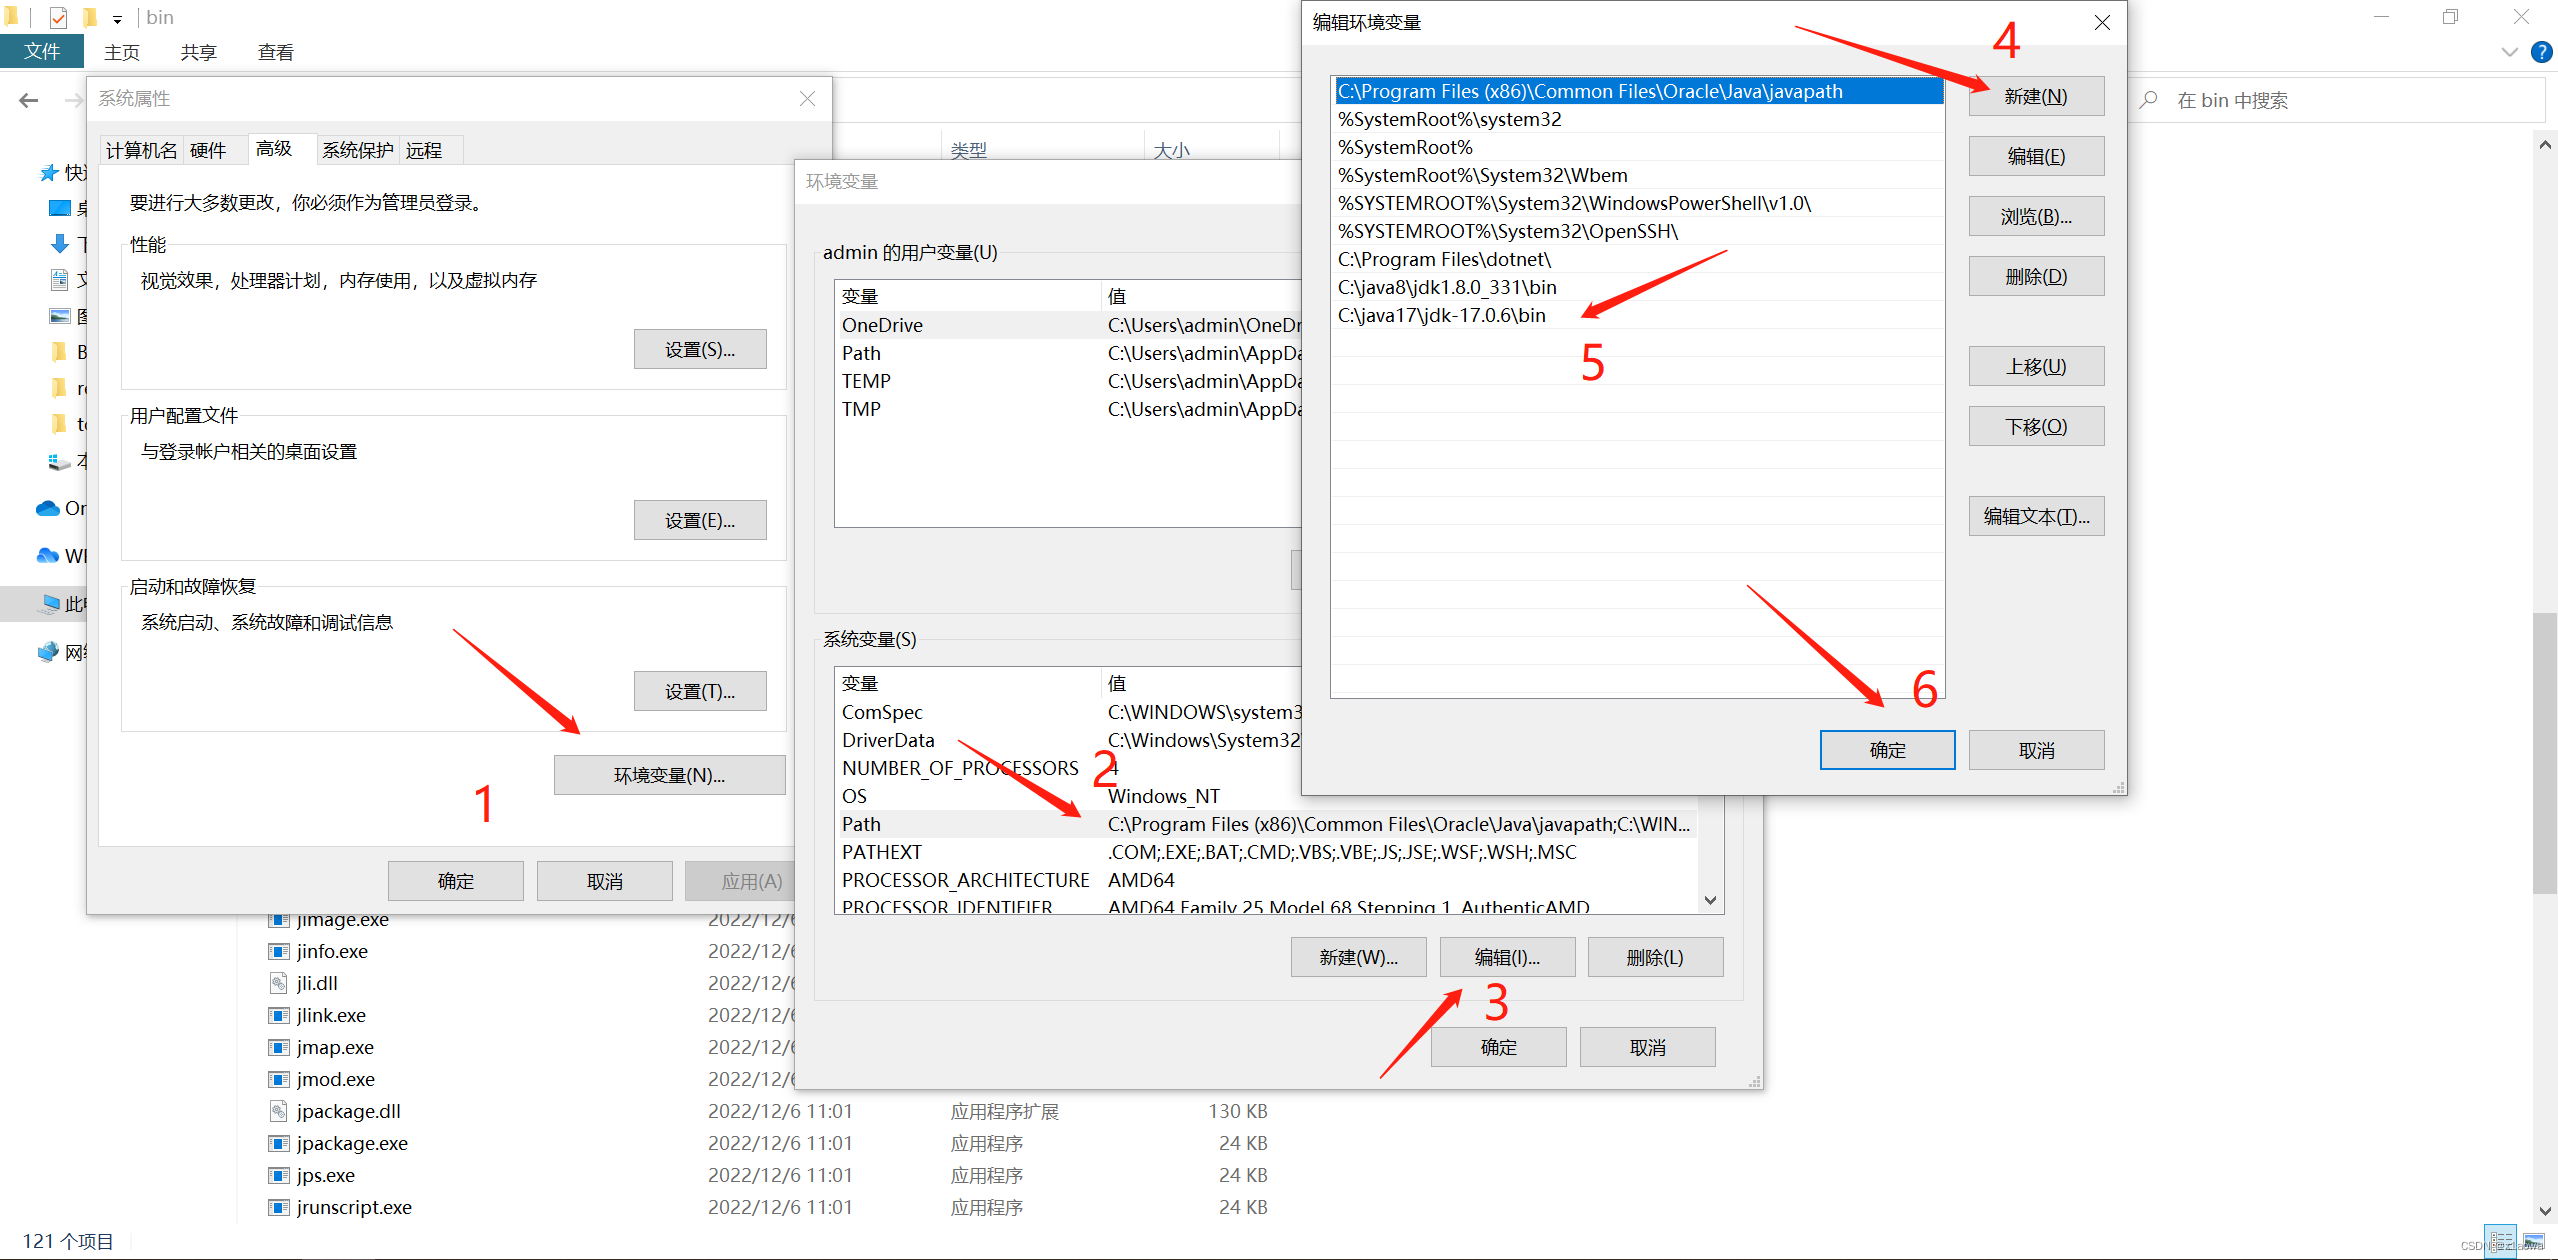
Task: Select C:\java17\jdk-17.0.6\bin path entry
Action: (x=1441, y=315)
